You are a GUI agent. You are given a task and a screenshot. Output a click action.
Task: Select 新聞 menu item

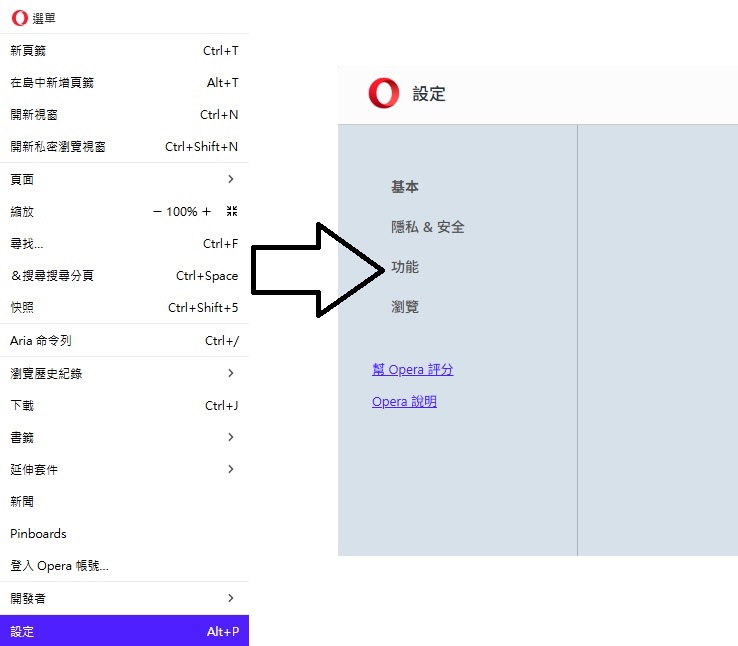tap(124, 501)
